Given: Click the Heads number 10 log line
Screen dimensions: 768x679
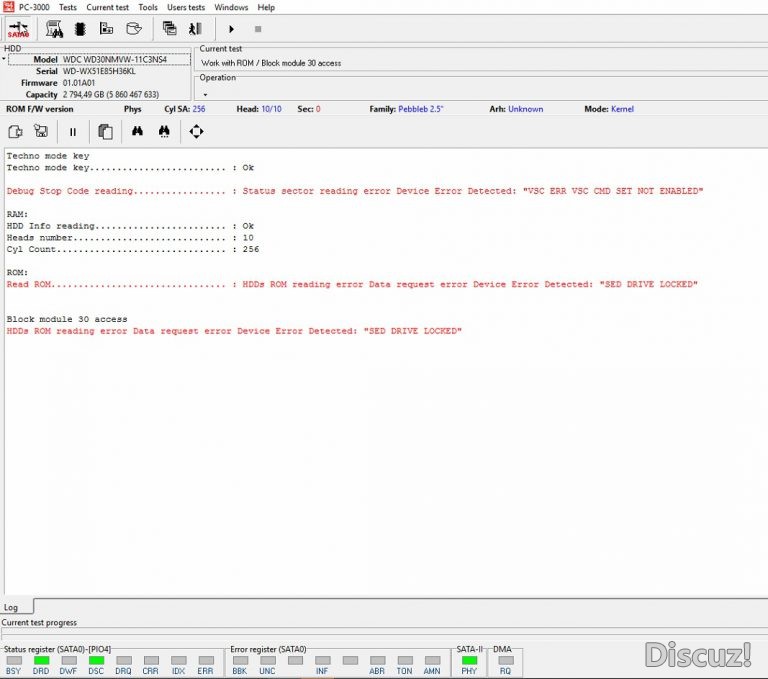Looking at the screenshot, I should click(130, 238).
